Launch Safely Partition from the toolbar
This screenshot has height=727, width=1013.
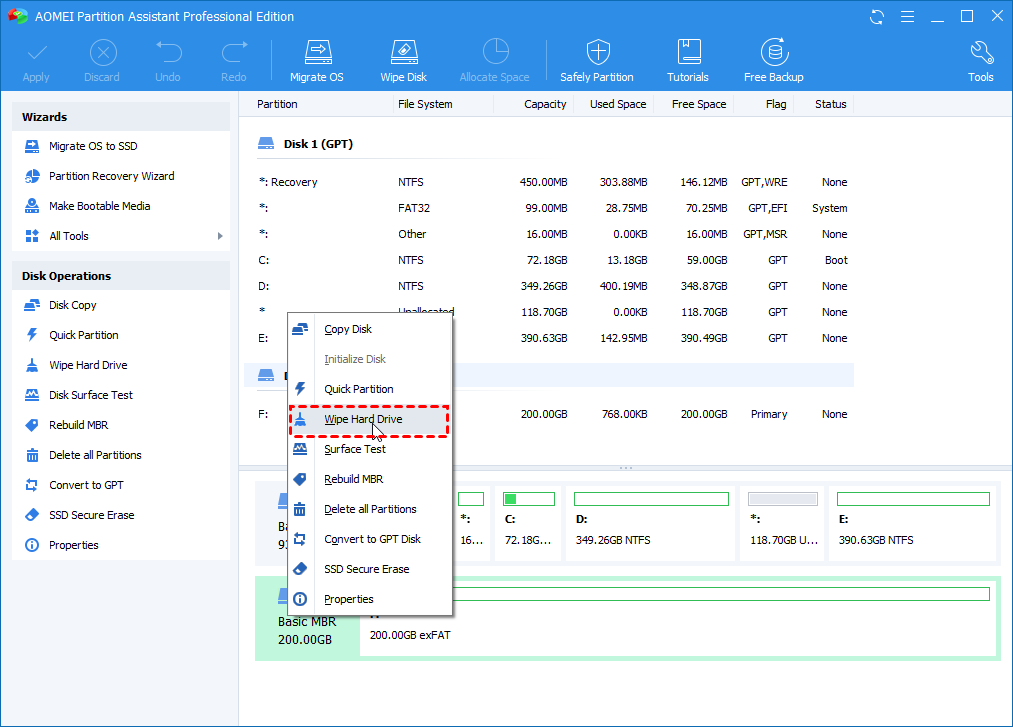click(x=597, y=60)
